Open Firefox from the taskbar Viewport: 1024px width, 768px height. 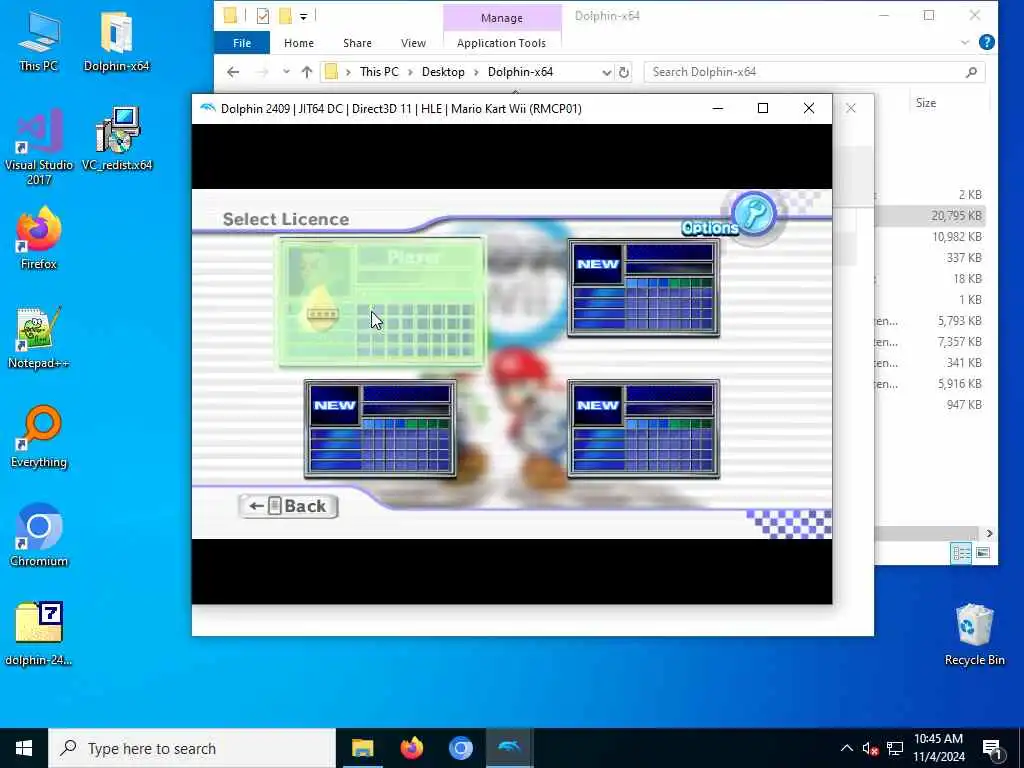[x=411, y=748]
